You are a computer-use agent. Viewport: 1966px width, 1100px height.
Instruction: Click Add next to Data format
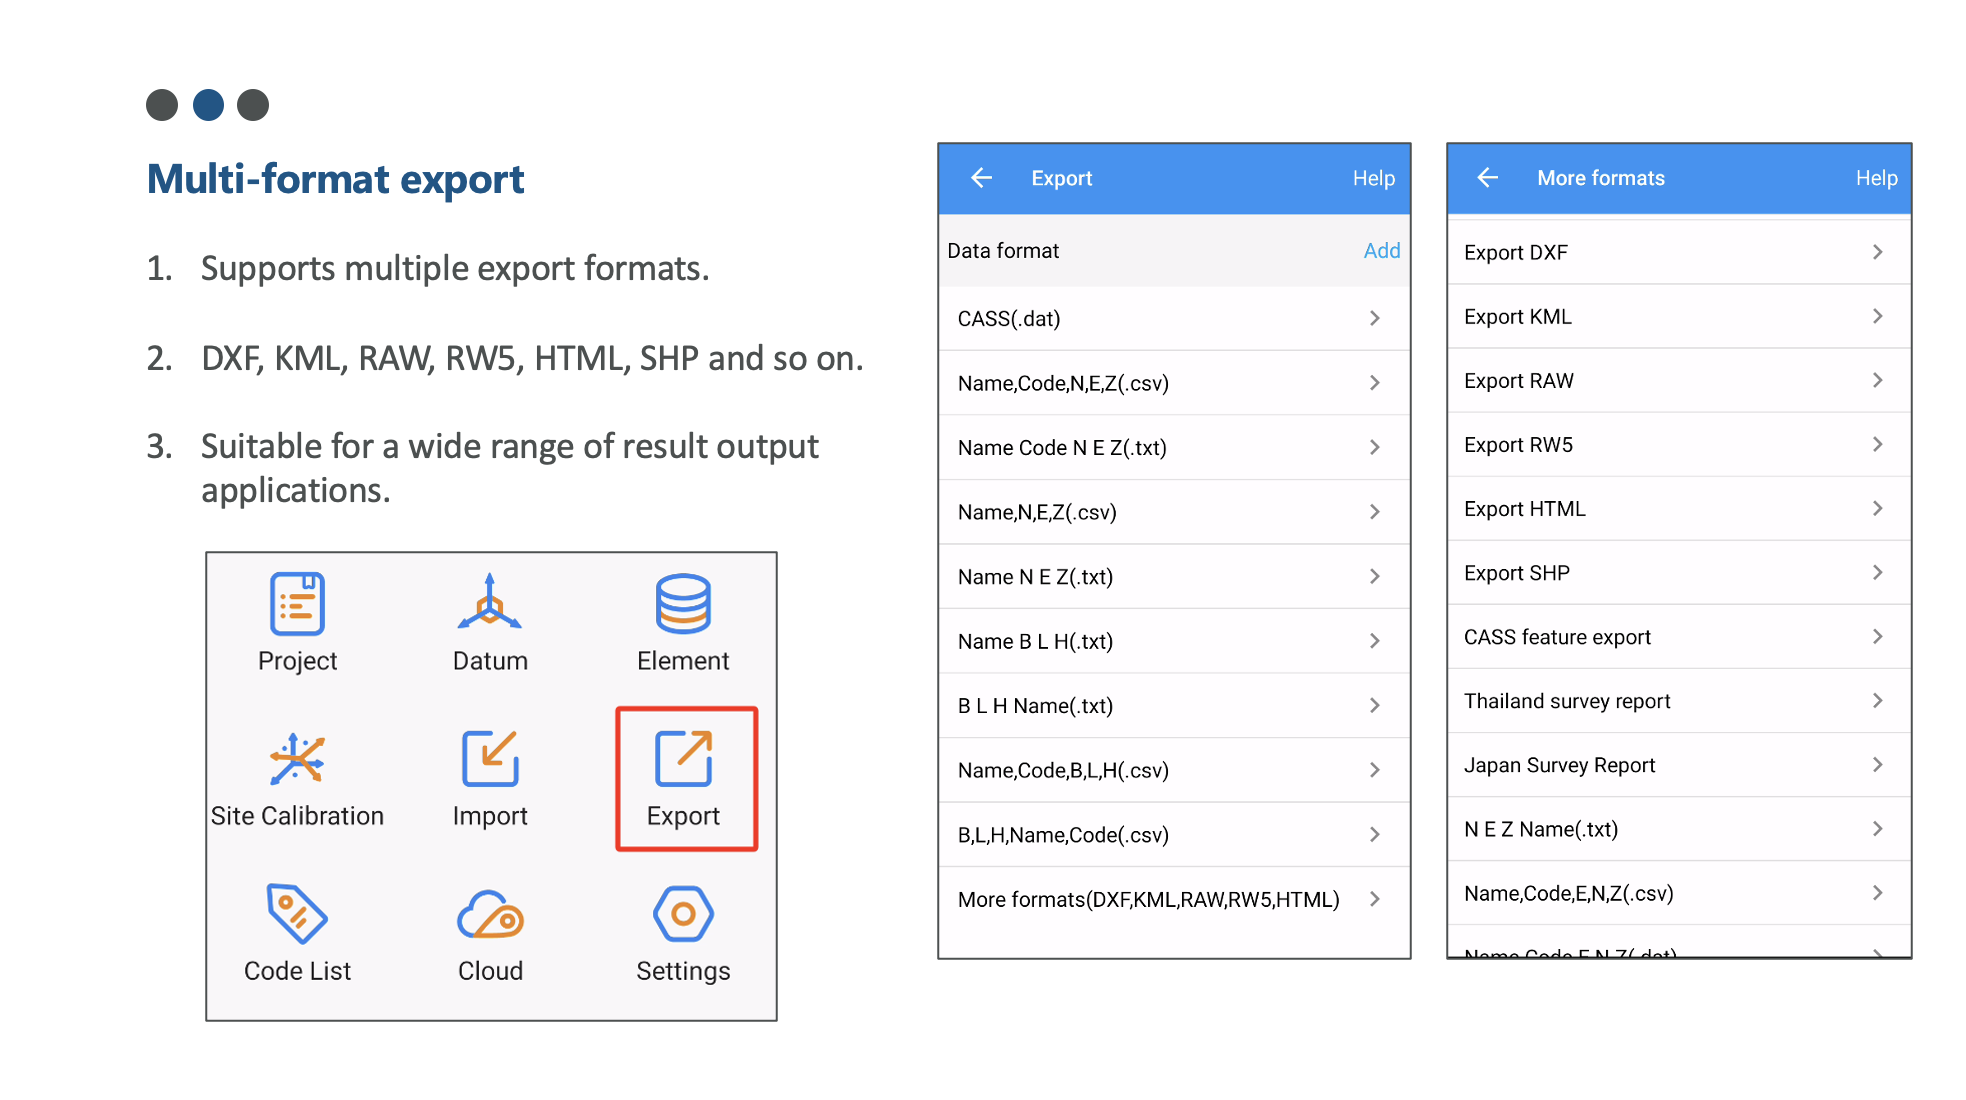coord(1381,251)
